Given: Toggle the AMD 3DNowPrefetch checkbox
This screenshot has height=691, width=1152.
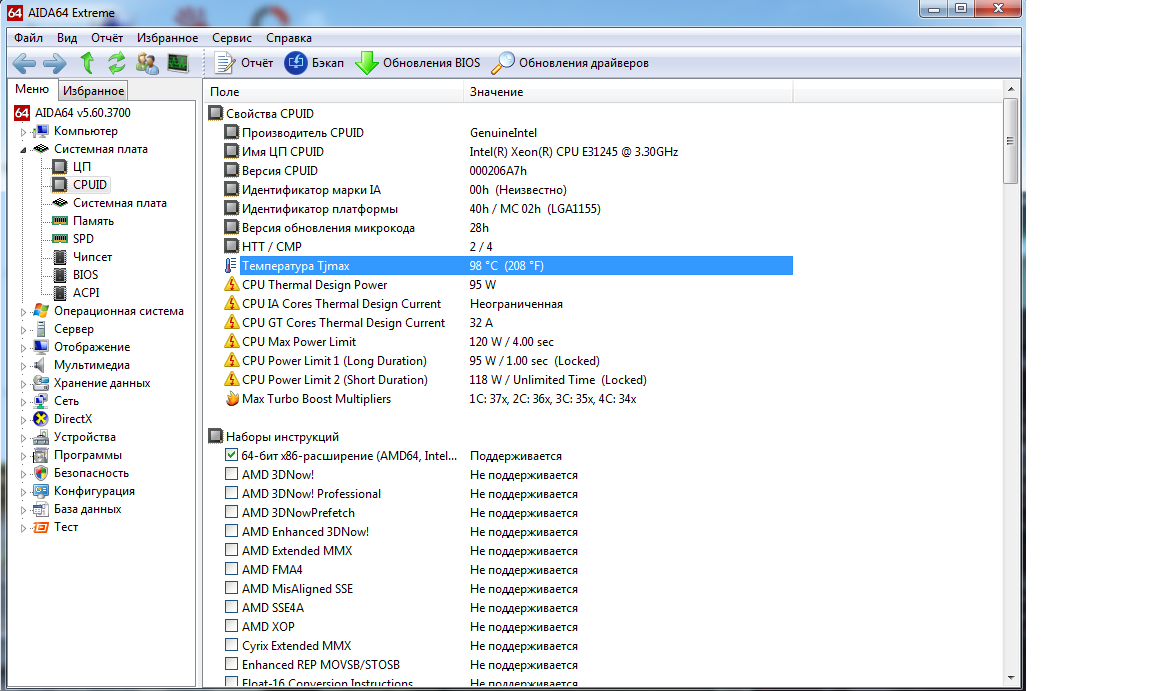Looking at the screenshot, I should 231,512.
